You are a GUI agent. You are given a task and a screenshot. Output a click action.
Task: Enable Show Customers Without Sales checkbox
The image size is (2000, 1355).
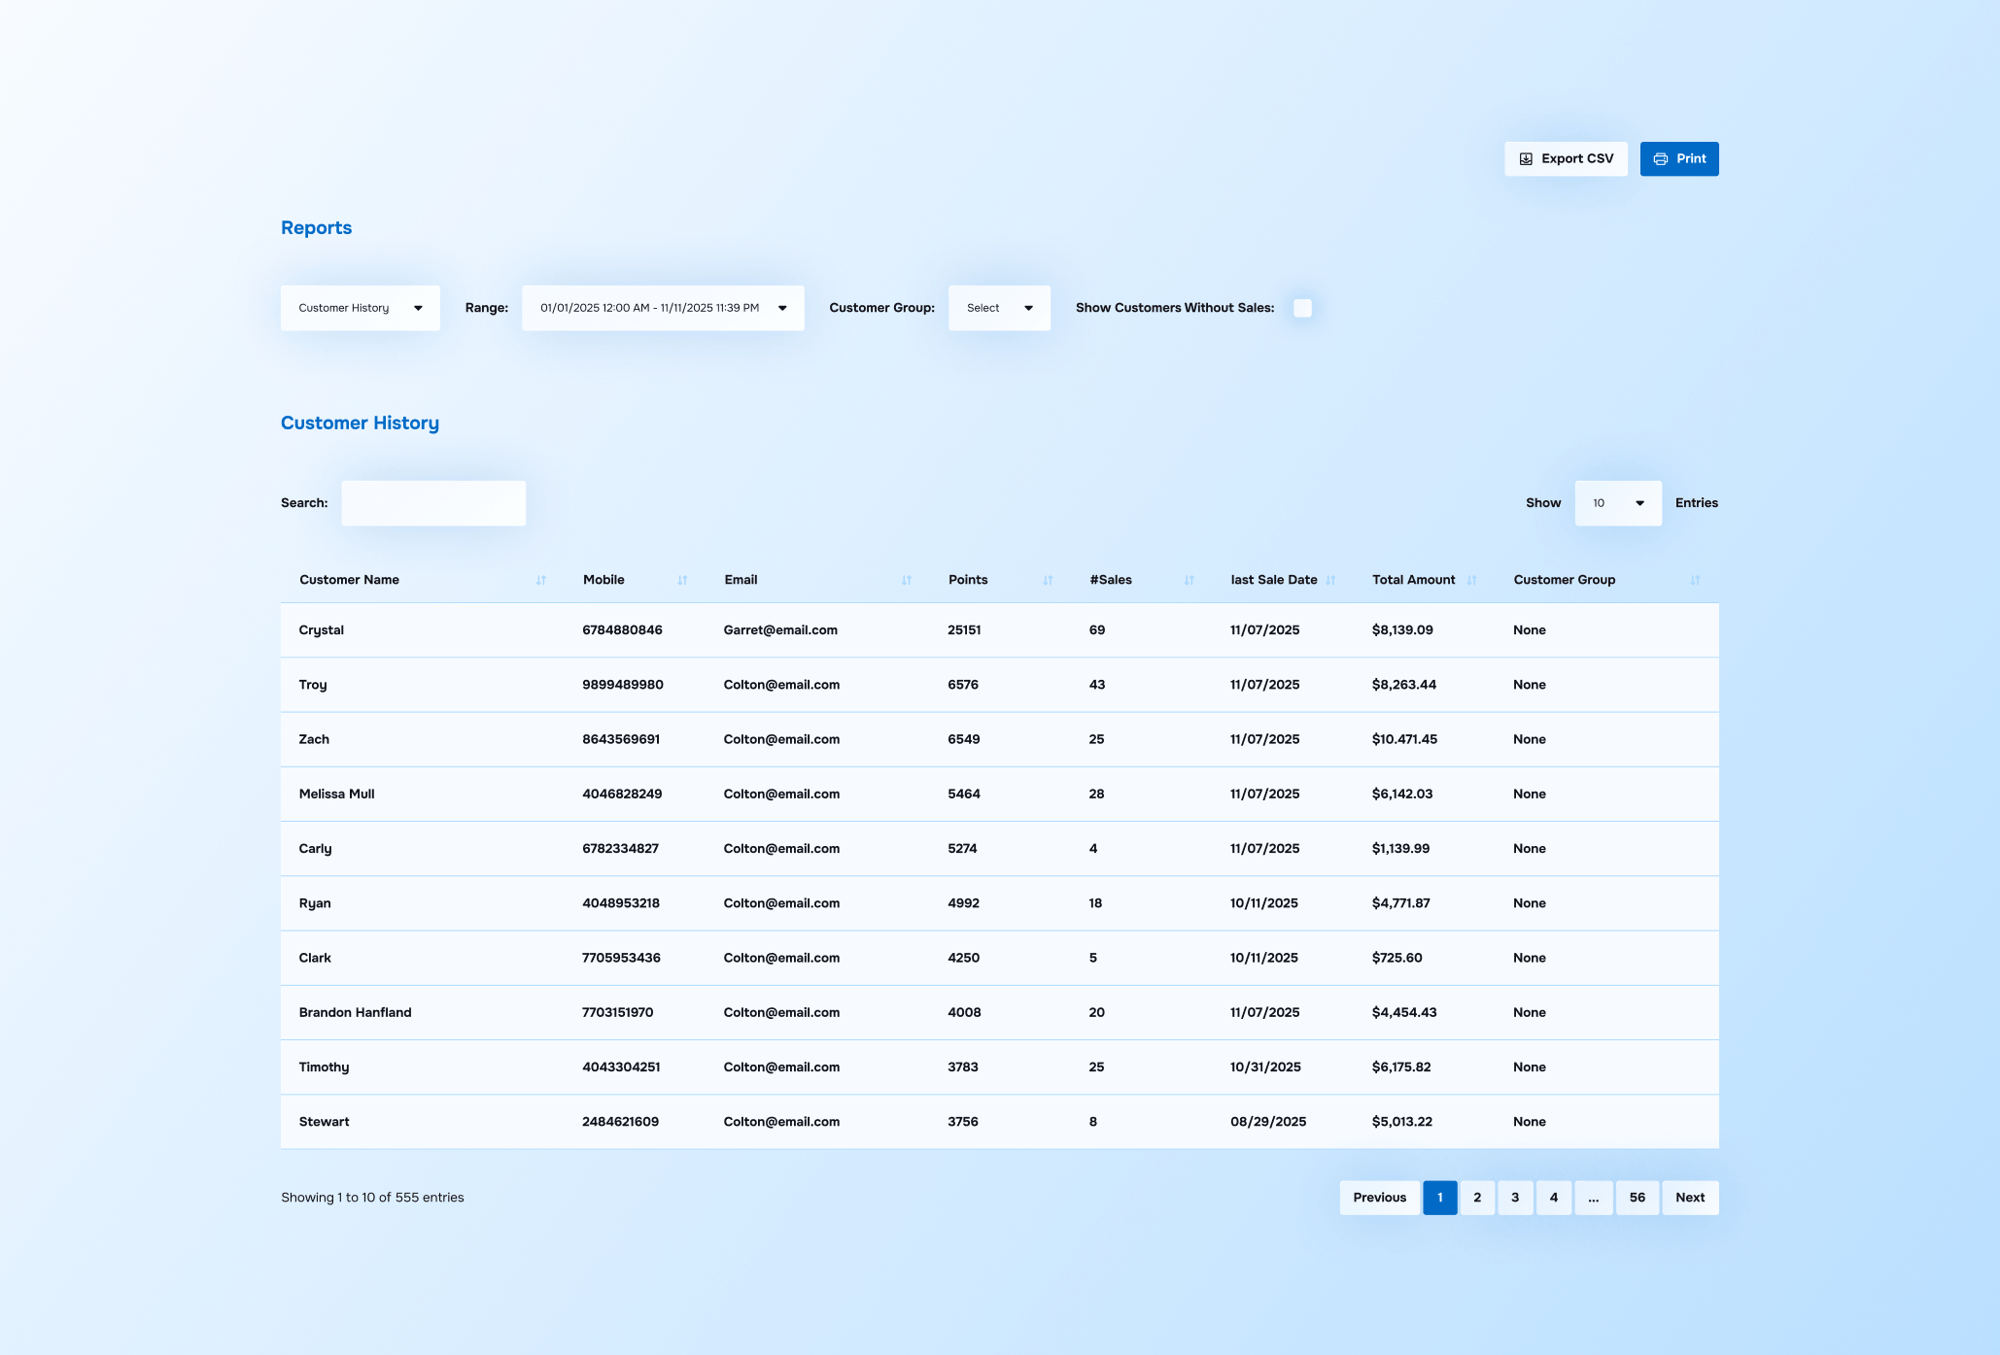point(1302,308)
